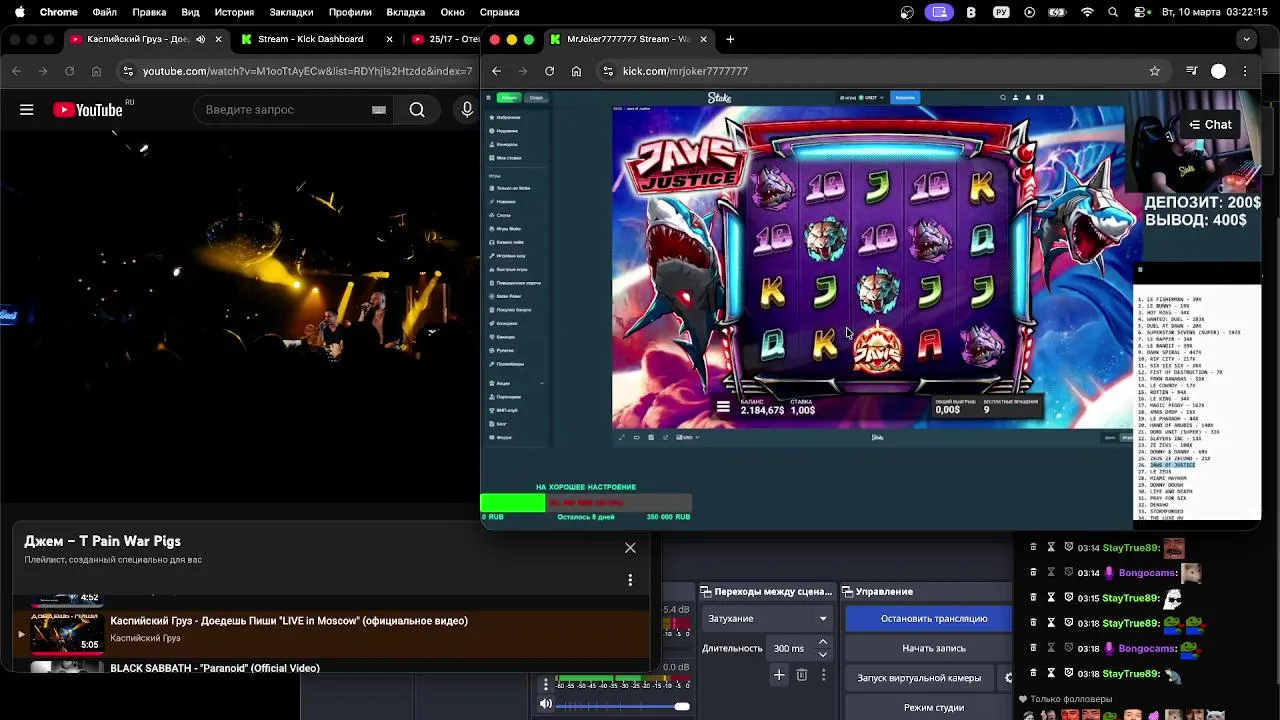
Task: Switch Stake to Спорт mode
Action: [x=536, y=97]
